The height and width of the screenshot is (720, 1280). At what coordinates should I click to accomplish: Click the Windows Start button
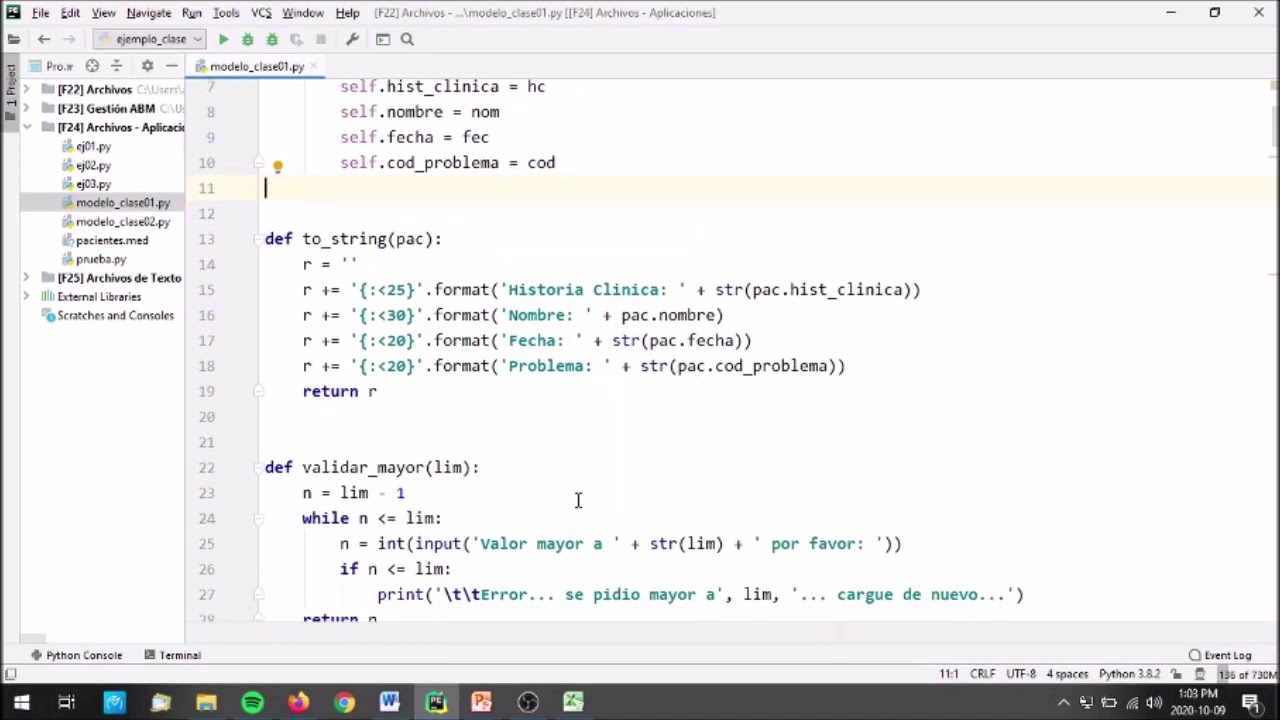point(21,702)
